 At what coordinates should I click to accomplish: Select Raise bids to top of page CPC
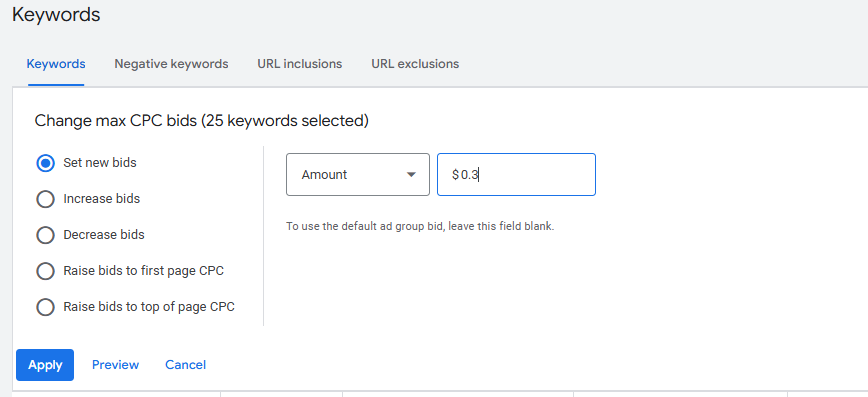click(45, 307)
